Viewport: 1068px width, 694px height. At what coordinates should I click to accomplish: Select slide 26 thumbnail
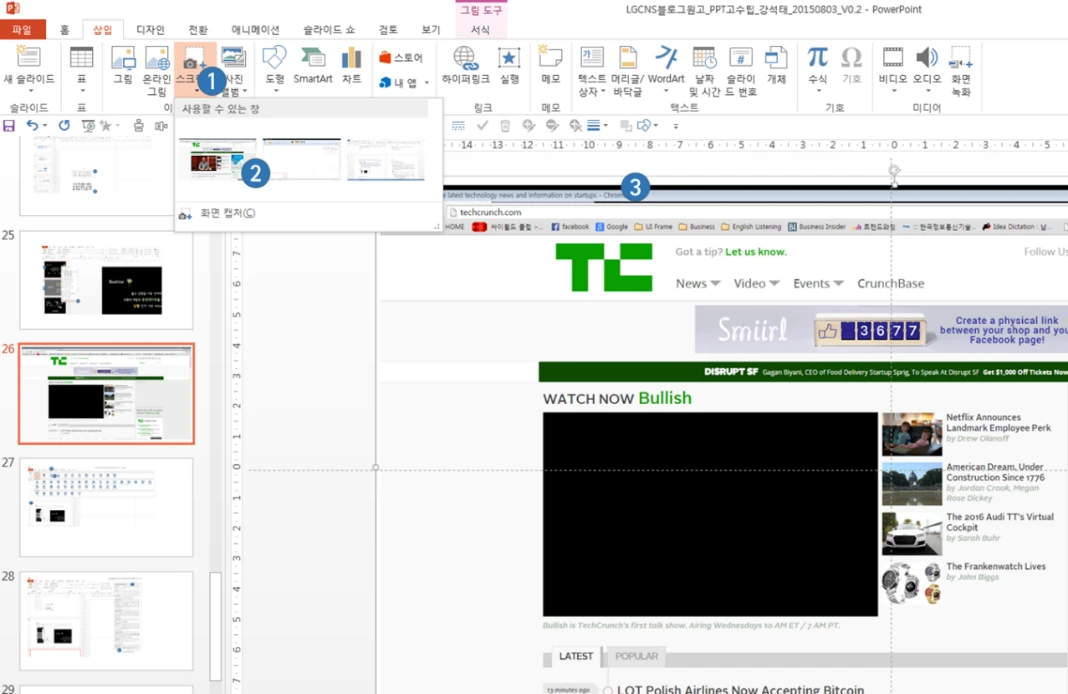pos(106,394)
